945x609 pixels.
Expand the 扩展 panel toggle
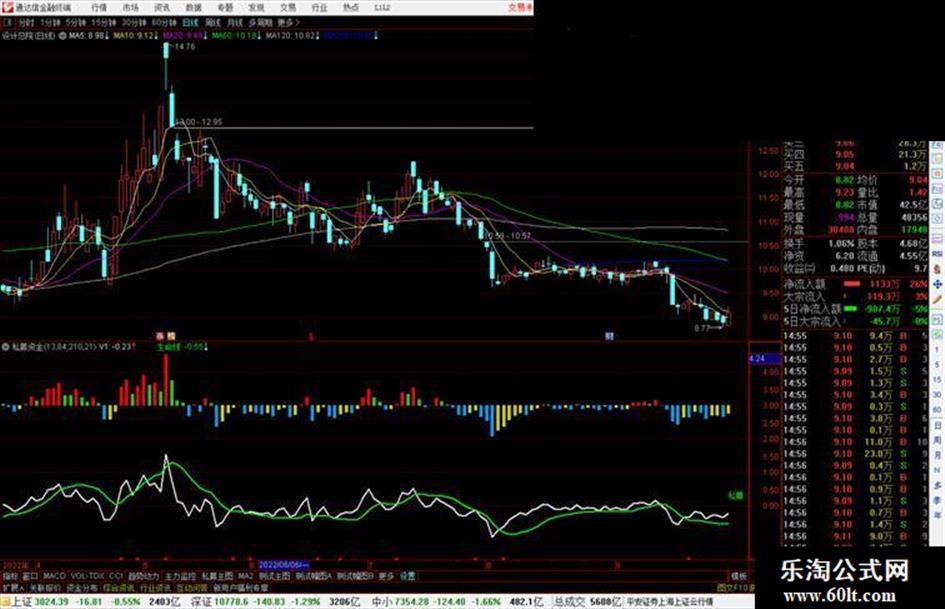[13, 587]
